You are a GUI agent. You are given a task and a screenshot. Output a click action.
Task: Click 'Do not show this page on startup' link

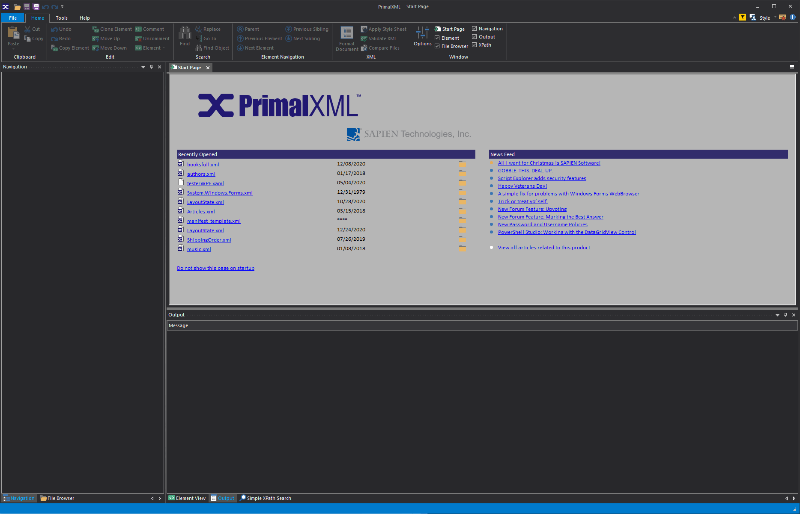click(x=215, y=268)
